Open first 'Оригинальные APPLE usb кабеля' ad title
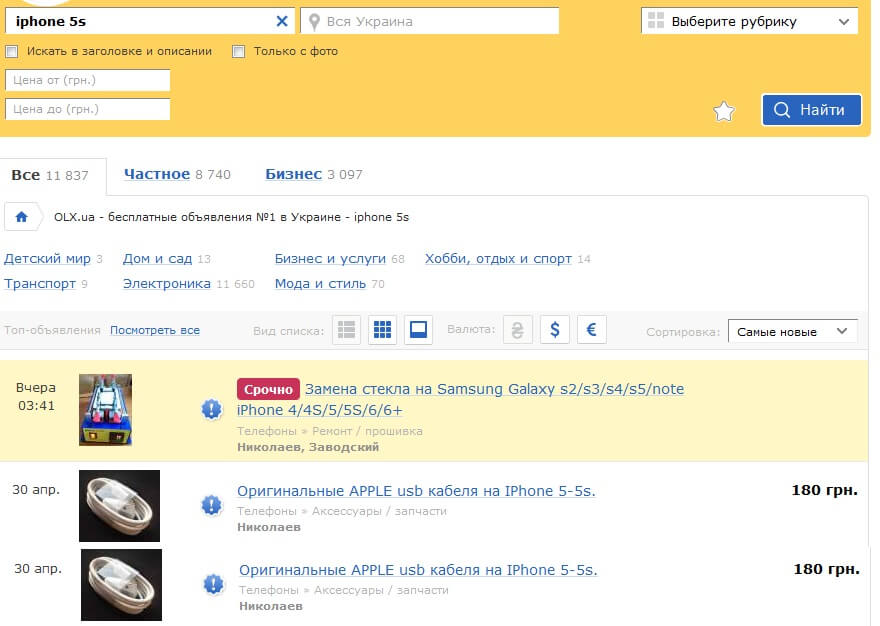880x626 pixels. coord(416,491)
